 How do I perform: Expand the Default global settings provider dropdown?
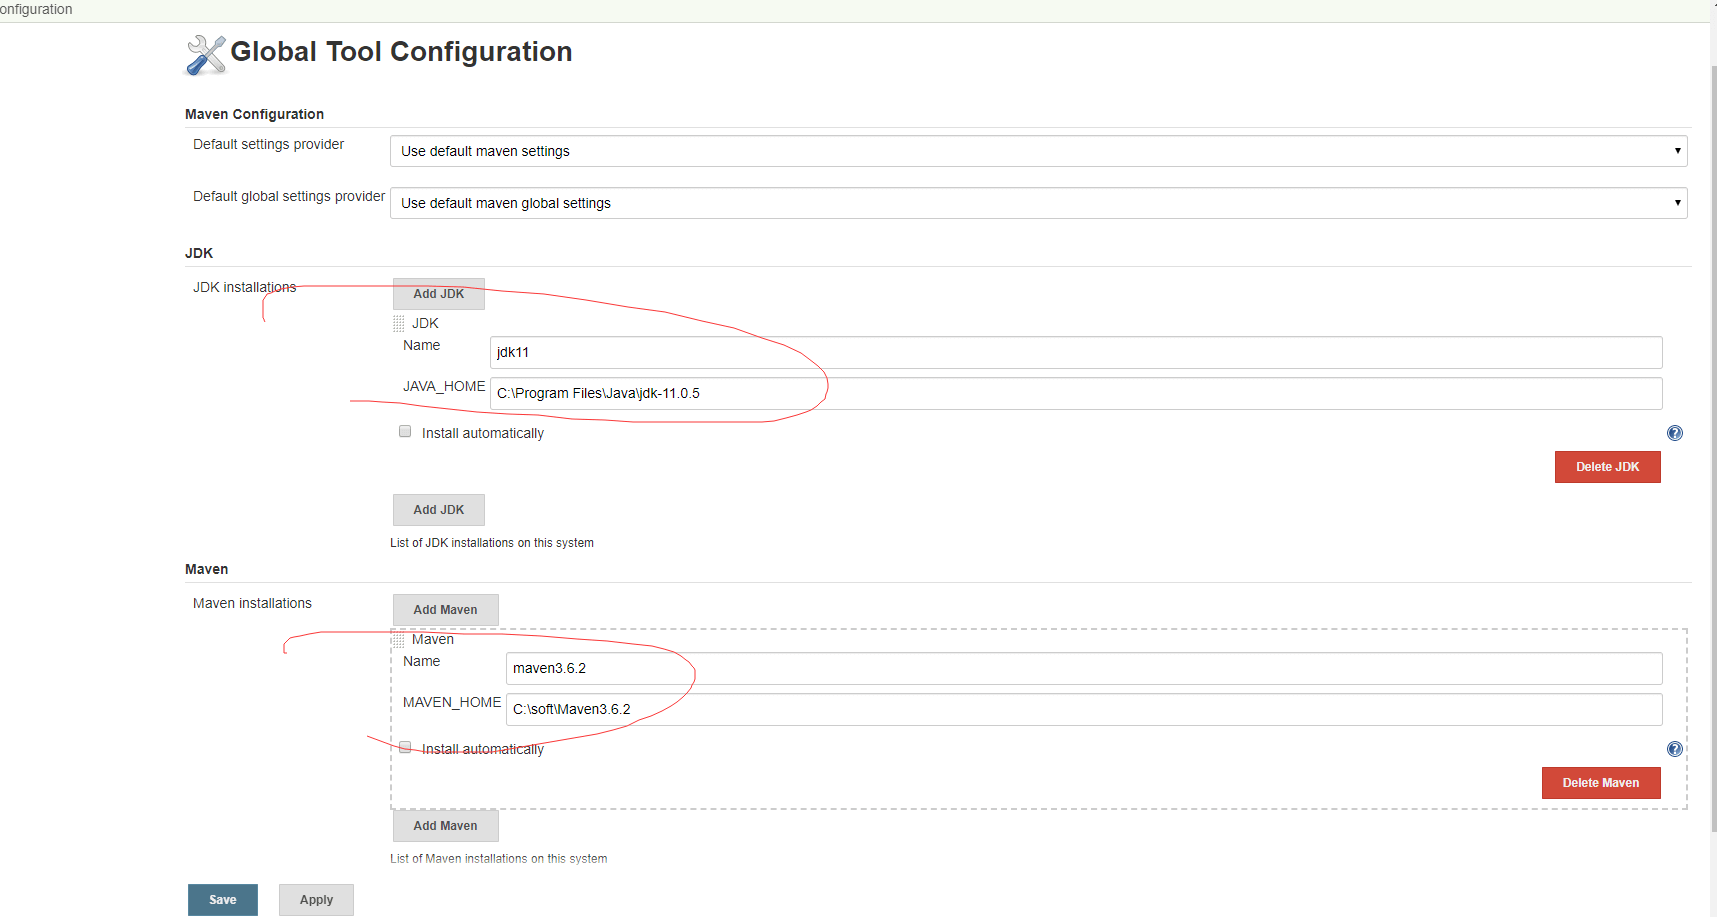click(1038, 203)
